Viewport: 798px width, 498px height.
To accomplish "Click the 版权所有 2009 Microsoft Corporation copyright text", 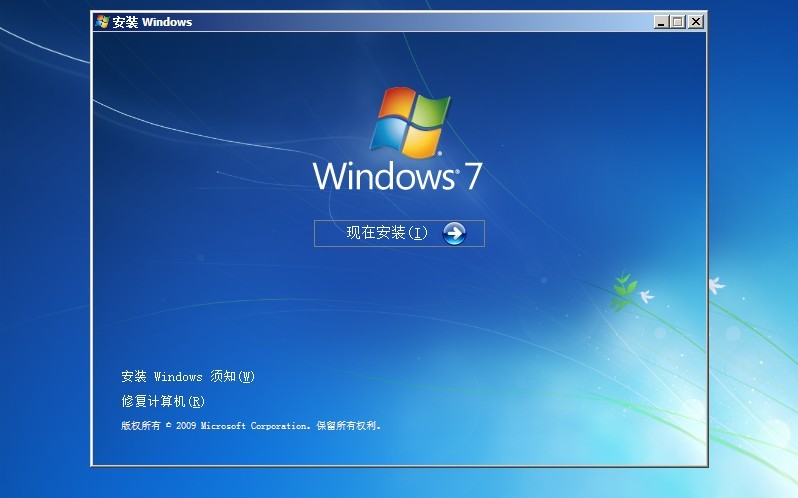I will 251,426.
